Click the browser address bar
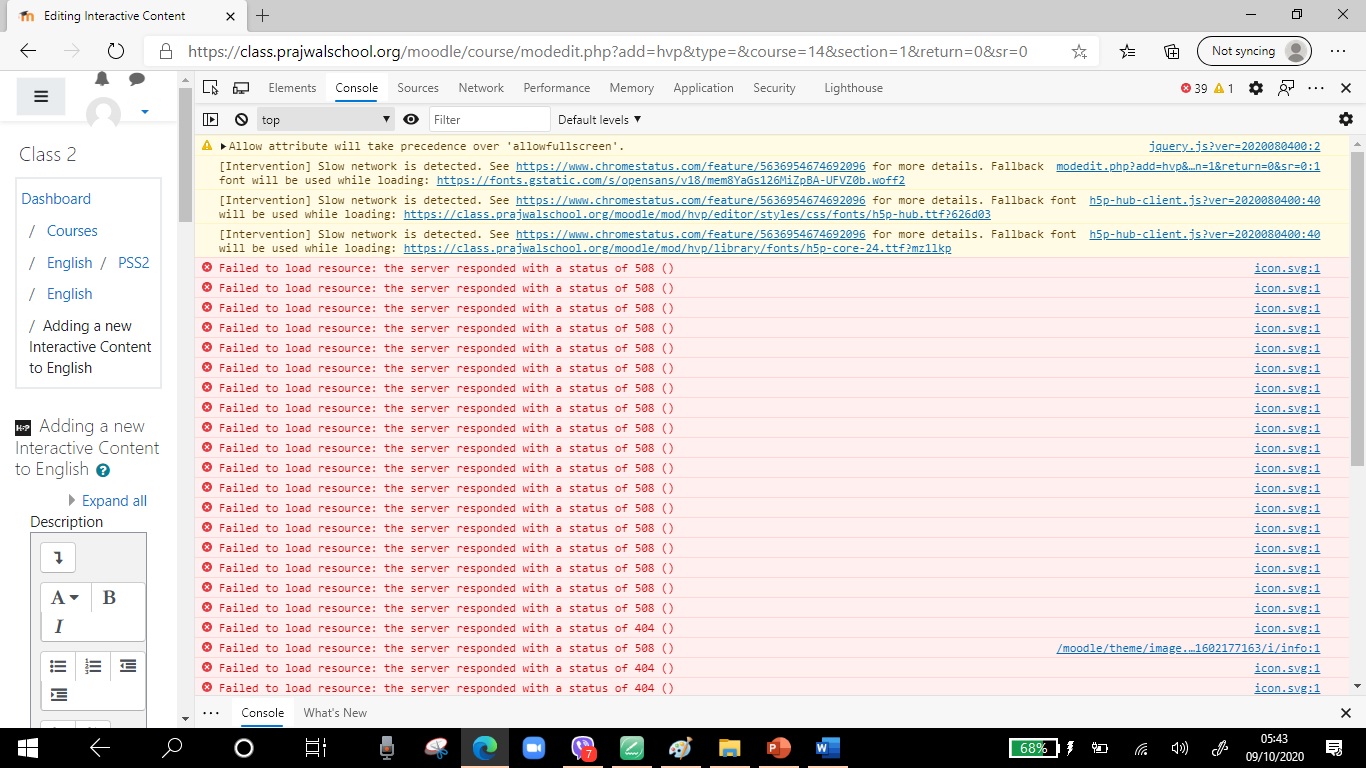The width and height of the screenshot is (1366, 768). tap(607, 51)
